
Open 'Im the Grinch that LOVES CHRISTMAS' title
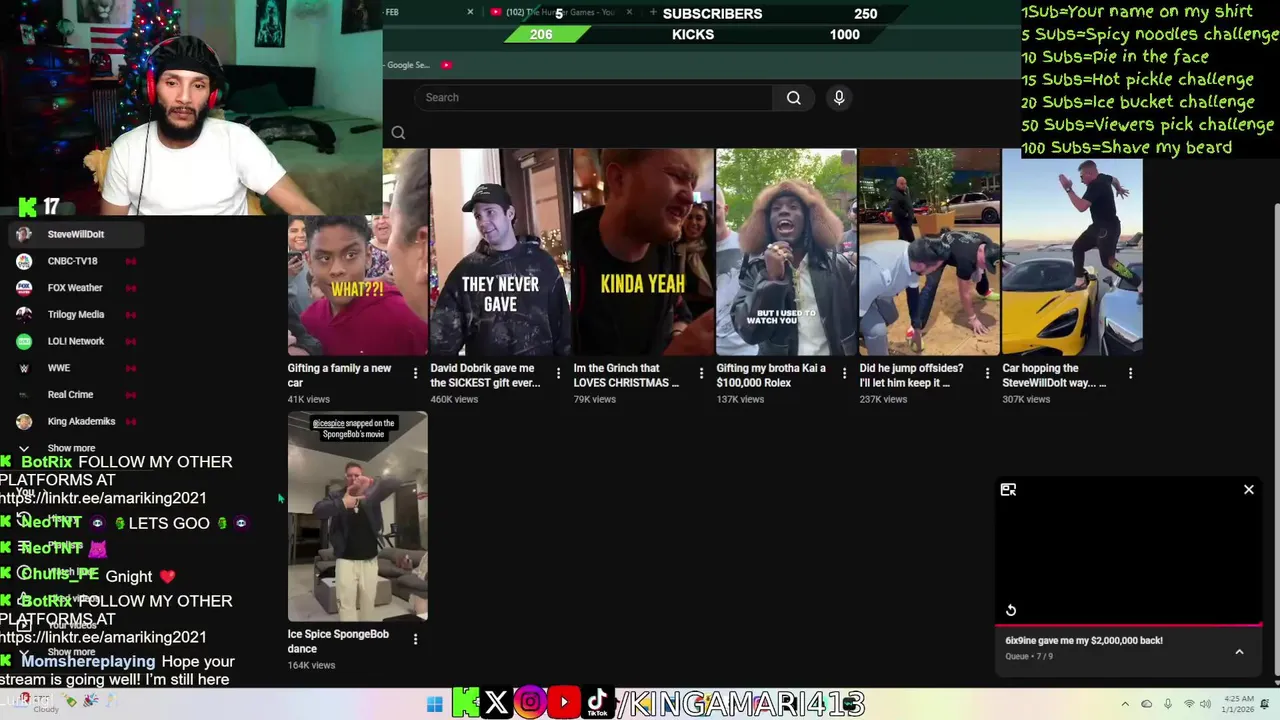(x=626, y=375)
